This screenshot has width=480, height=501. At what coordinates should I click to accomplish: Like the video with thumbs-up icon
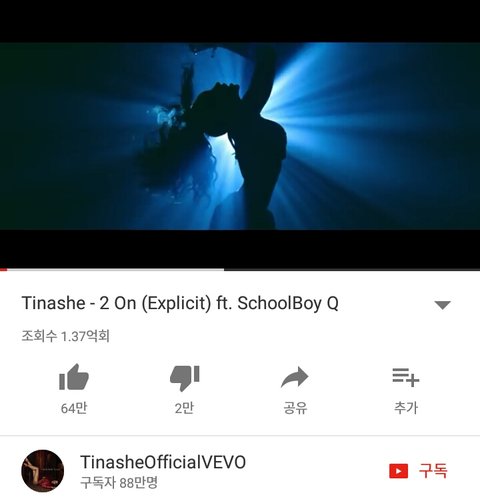pos(74,377)
